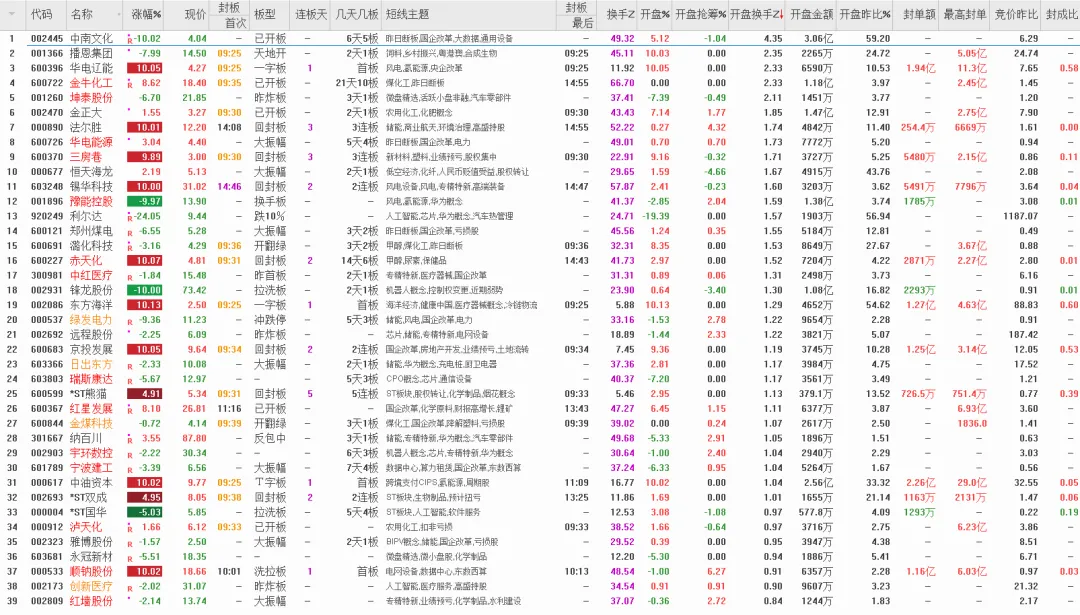Screen dimensions: 1080x615
Task: Select stock 中南文化 in row 1
Action: click(91, 39)
